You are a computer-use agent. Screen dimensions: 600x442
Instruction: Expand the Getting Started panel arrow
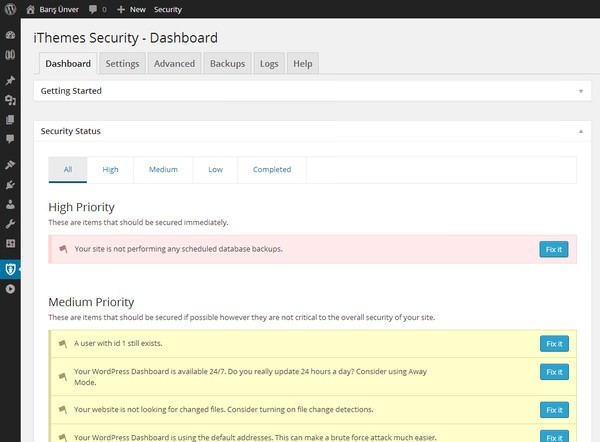581,91
